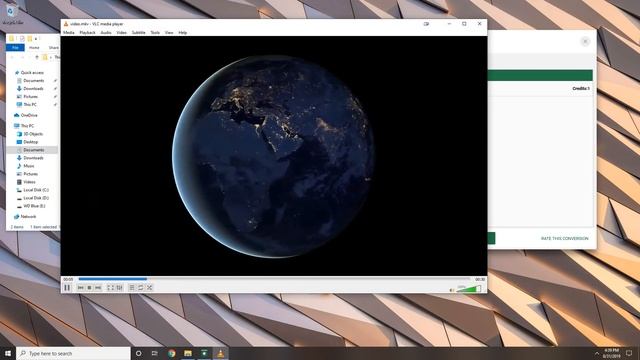The width and height of the screenshot is (640, 360).
Task: Open the taskbar clock and calendar
Action: (x=611, y=353)
